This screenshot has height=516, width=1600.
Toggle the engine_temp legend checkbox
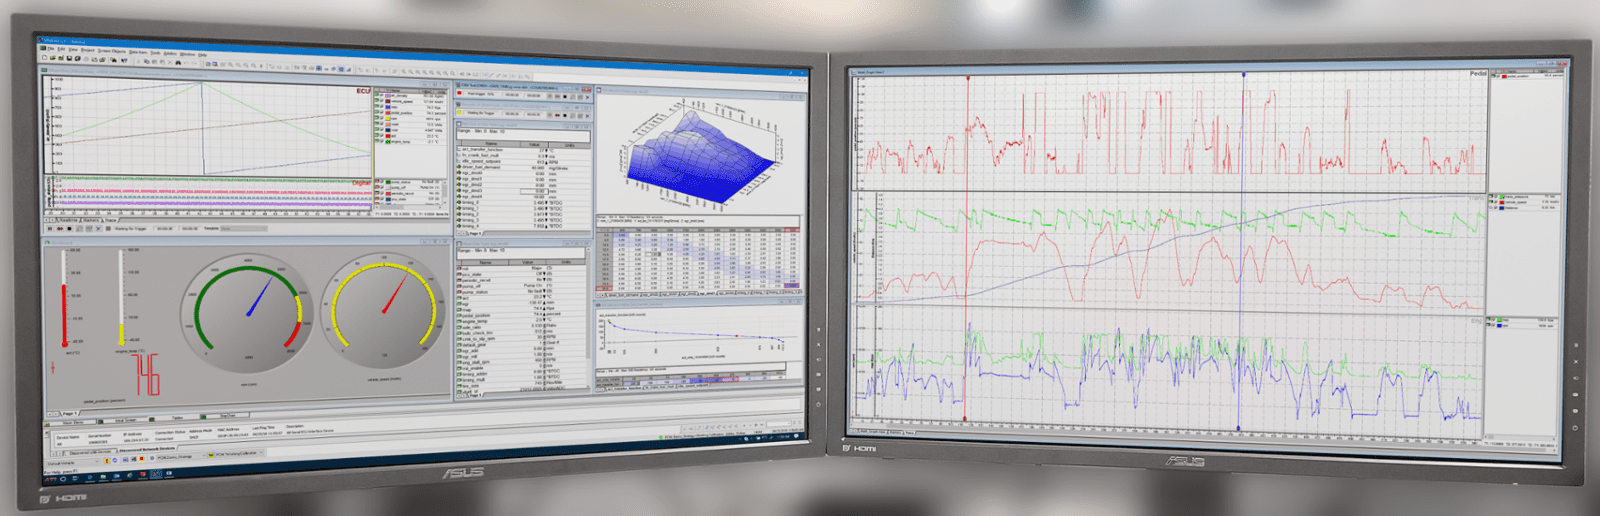(382, 141)
